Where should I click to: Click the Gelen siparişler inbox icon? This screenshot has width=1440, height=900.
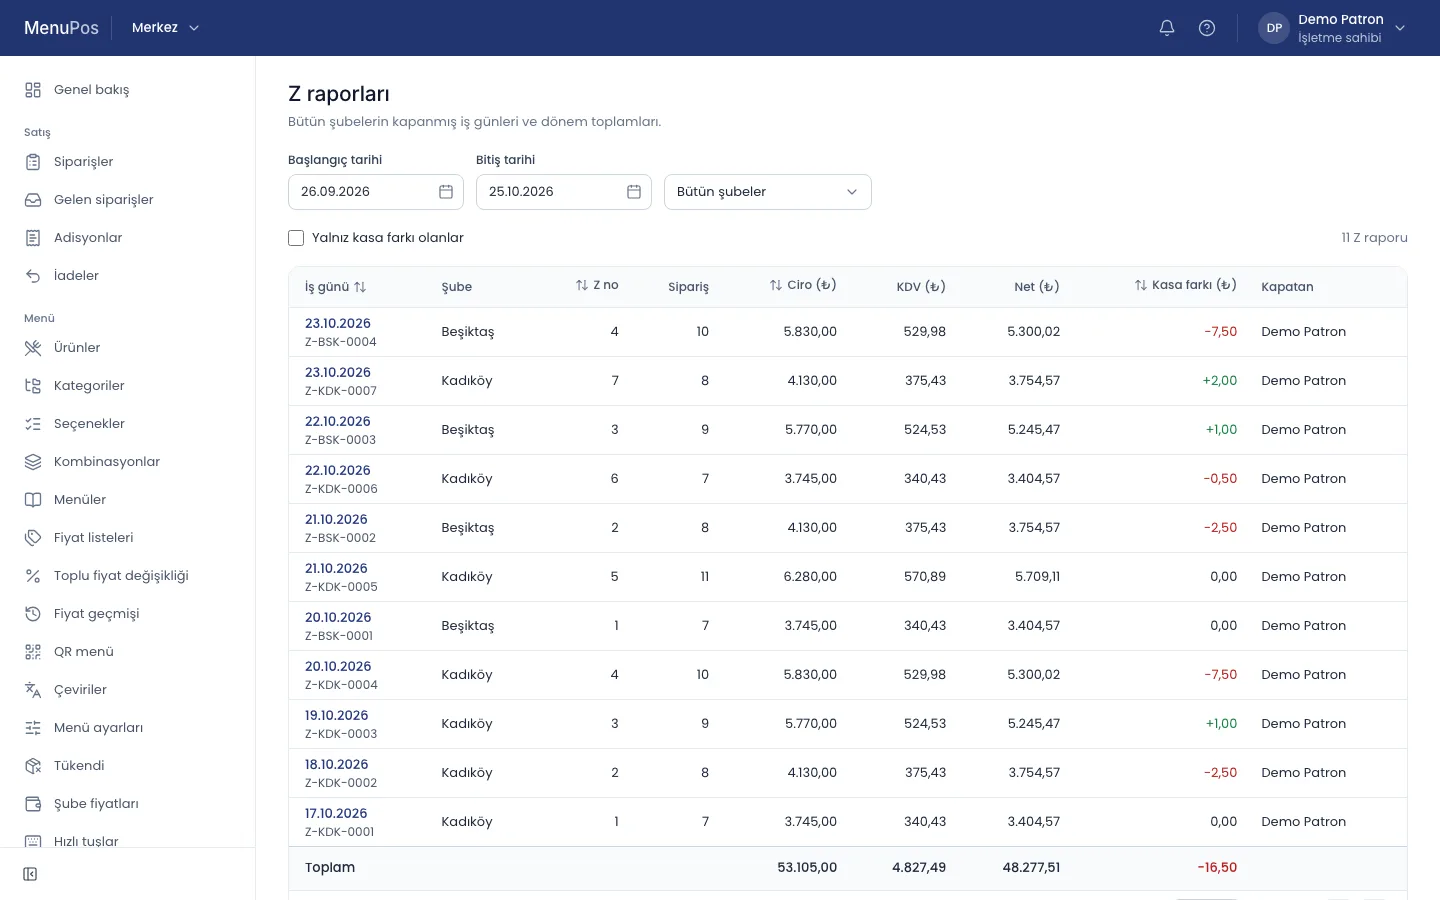point(33,200)
